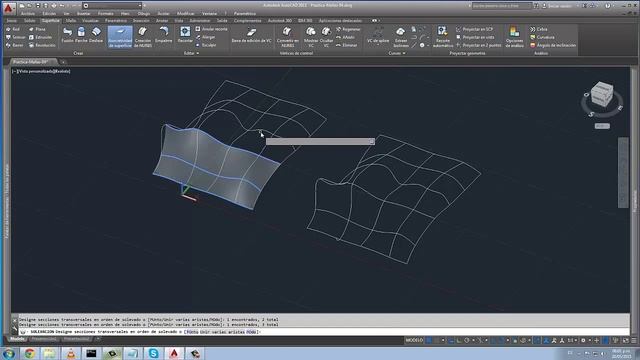The height and width of the screenshot is (360, 640).
Task: Select the Desfase surface tool
Action: (96, 35)
